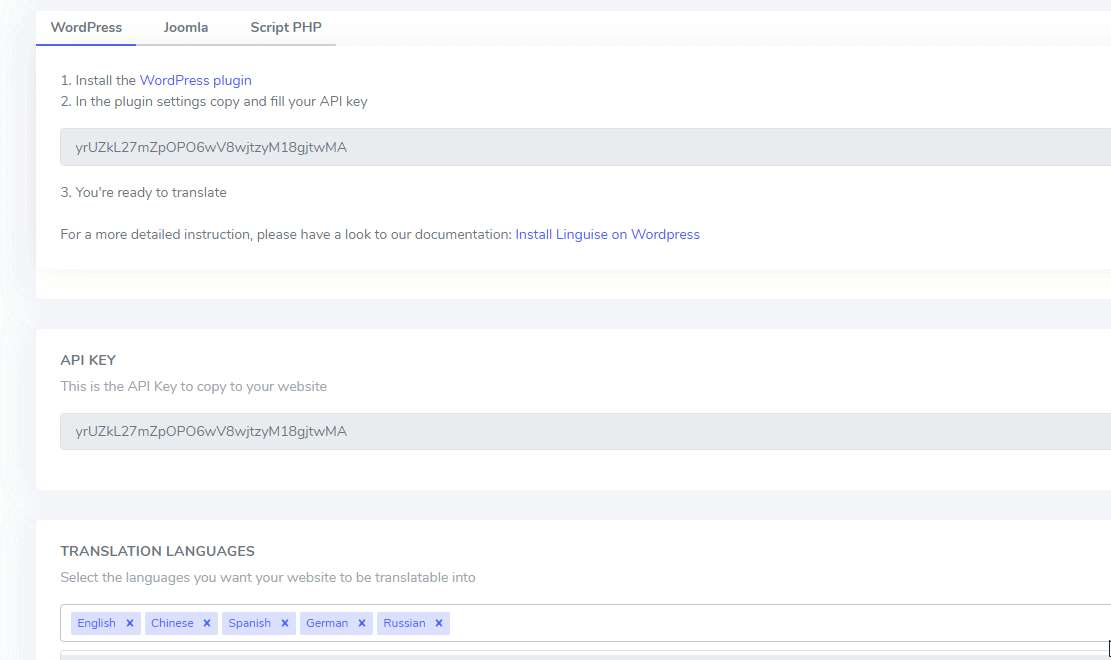Switch to the WordPress tab

point(86,28)
